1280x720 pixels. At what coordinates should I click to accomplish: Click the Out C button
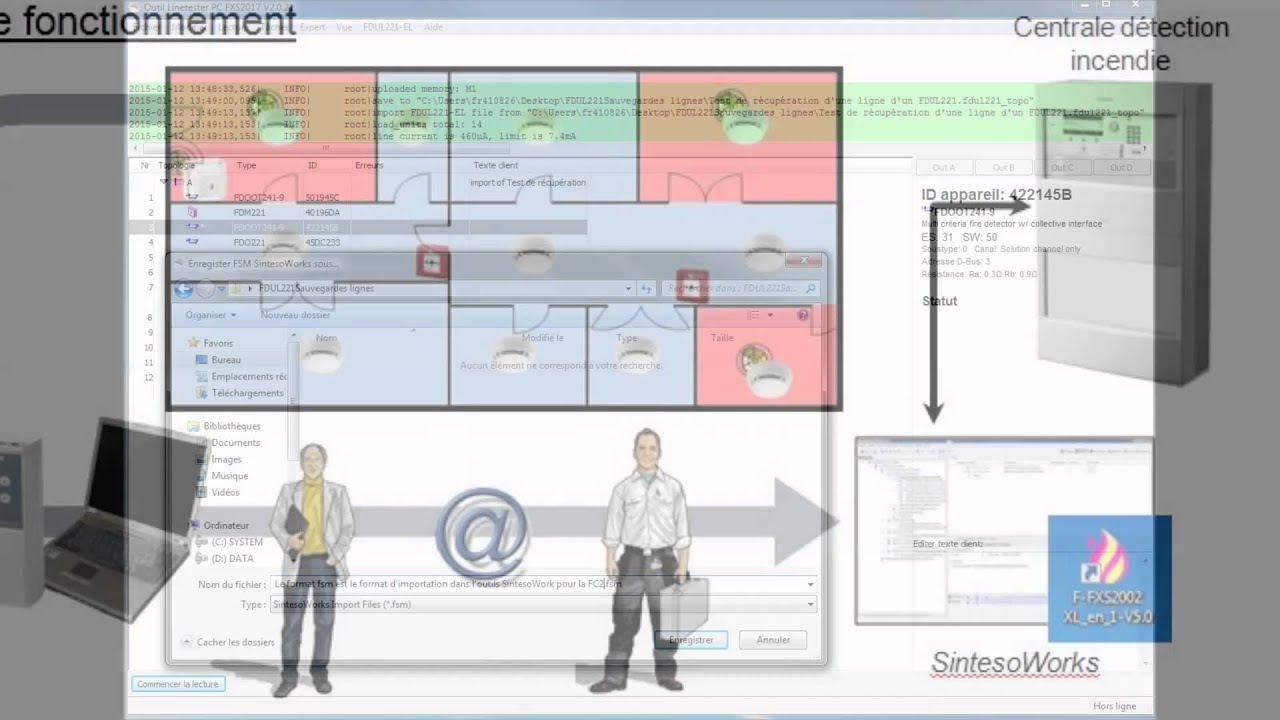click(x=1062, y=167)
